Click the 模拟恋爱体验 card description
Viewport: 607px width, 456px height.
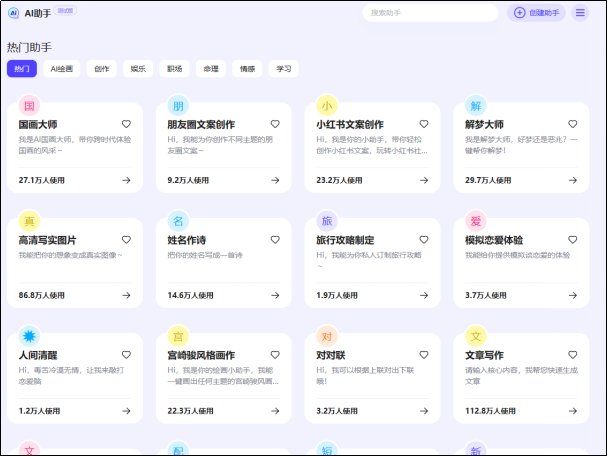[517, 255]
